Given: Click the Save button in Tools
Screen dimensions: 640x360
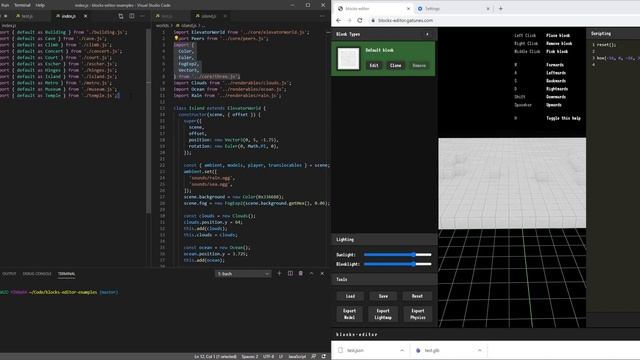Looking at the screenshot, I should [x=383, y=296].
